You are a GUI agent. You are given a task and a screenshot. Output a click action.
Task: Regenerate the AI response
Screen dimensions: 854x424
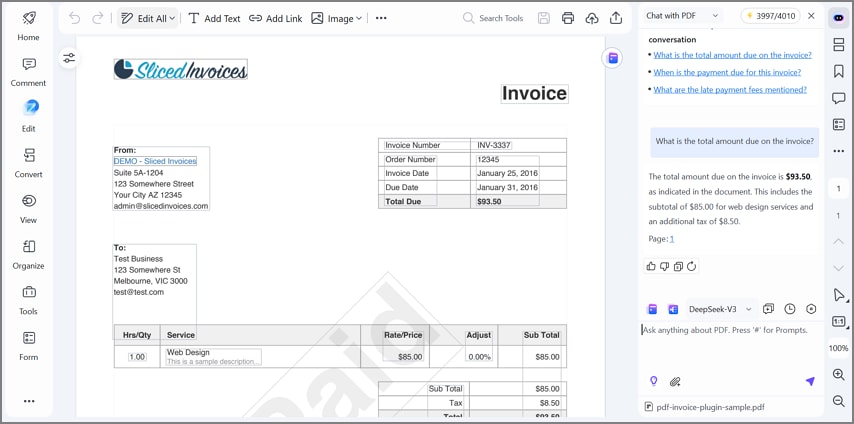[x=692, y=266]
